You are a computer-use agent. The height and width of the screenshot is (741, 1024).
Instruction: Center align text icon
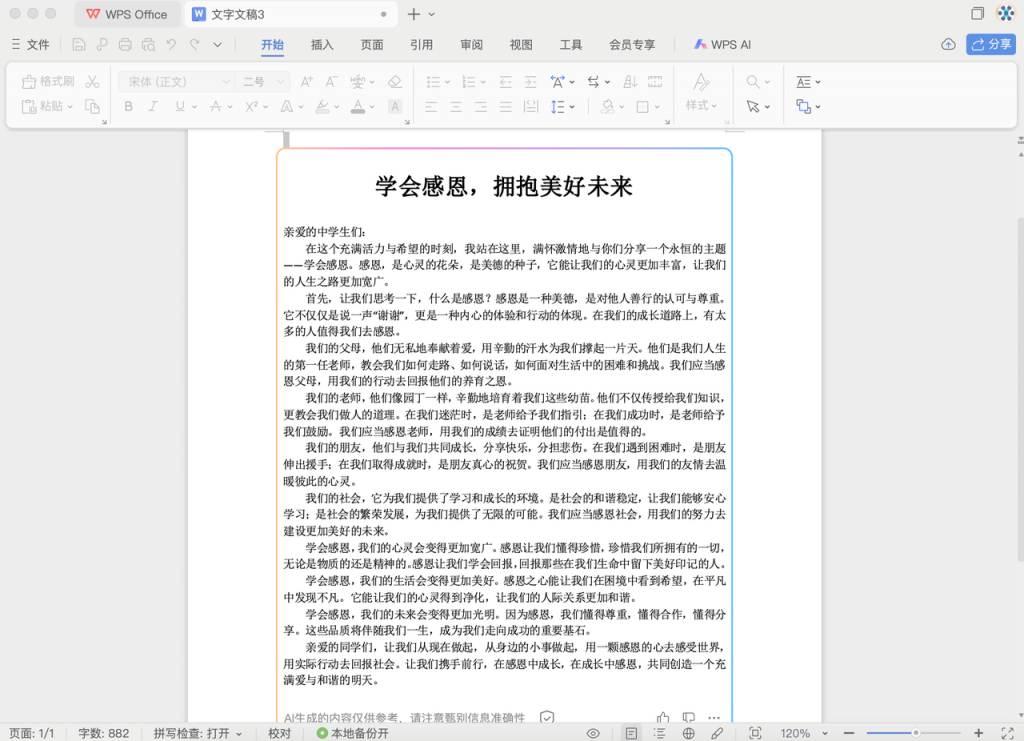456,106
